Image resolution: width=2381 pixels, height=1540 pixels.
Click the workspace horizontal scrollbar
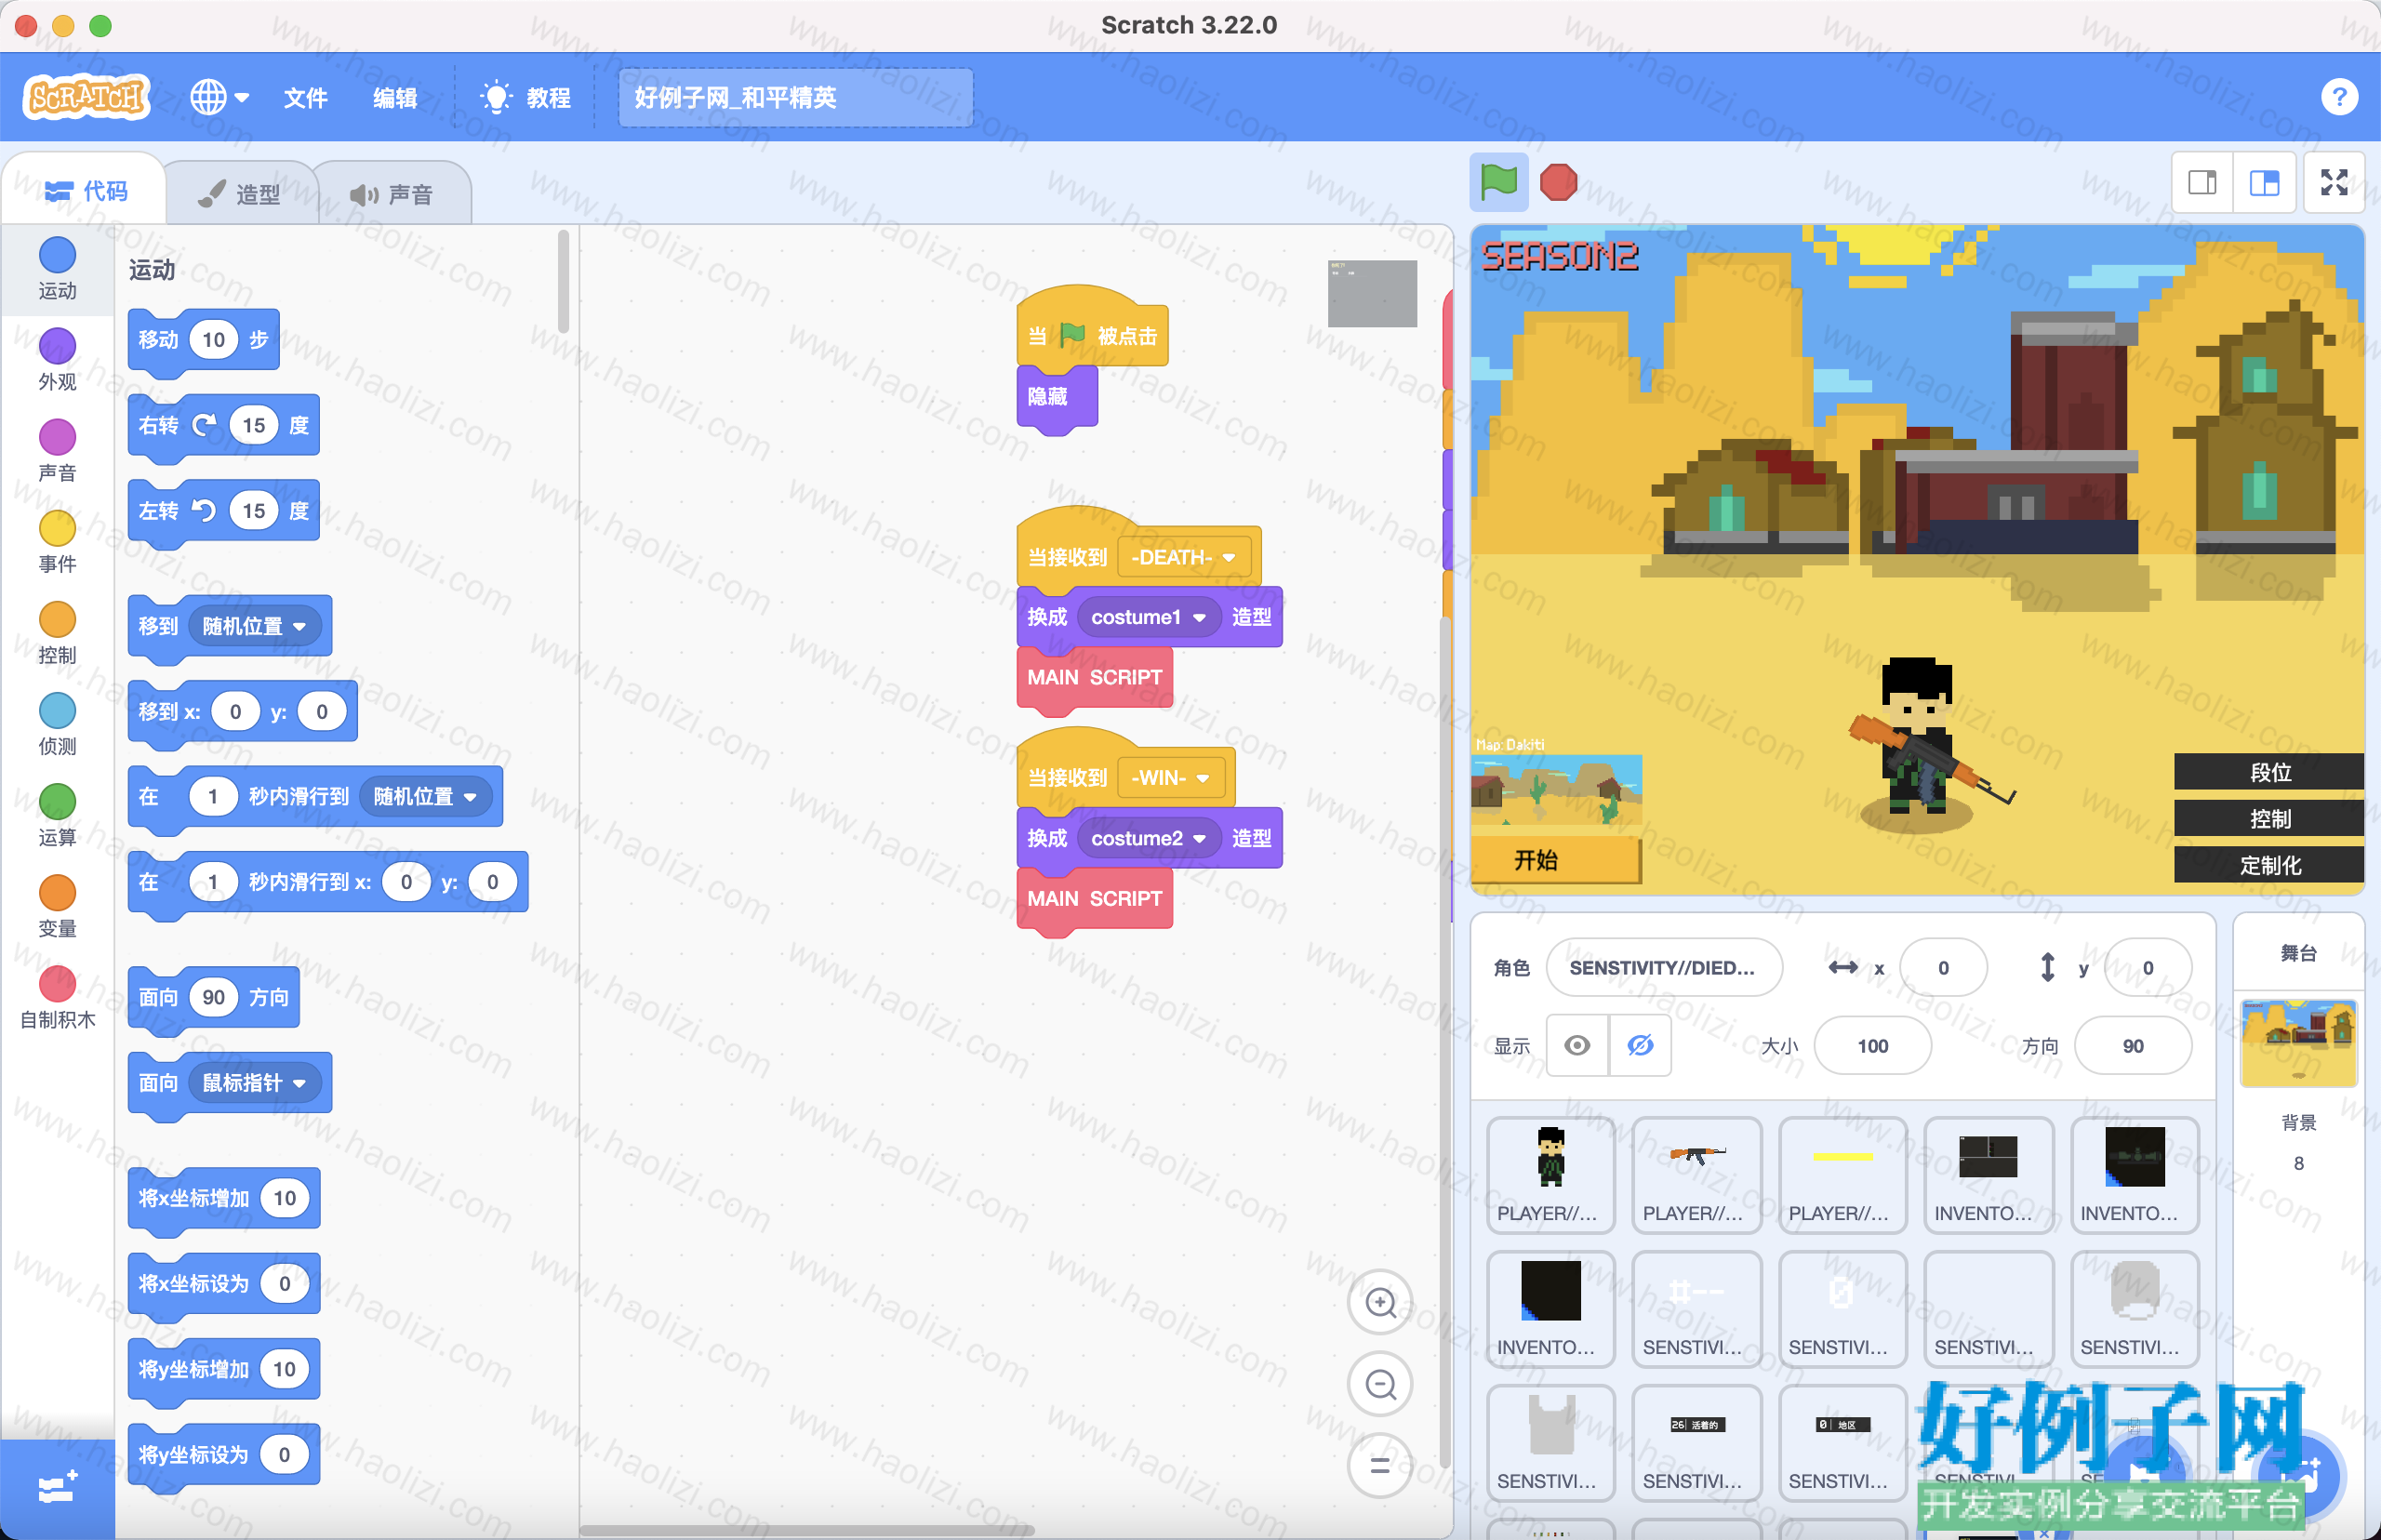pyautogui.click(x=806, y=1530)
